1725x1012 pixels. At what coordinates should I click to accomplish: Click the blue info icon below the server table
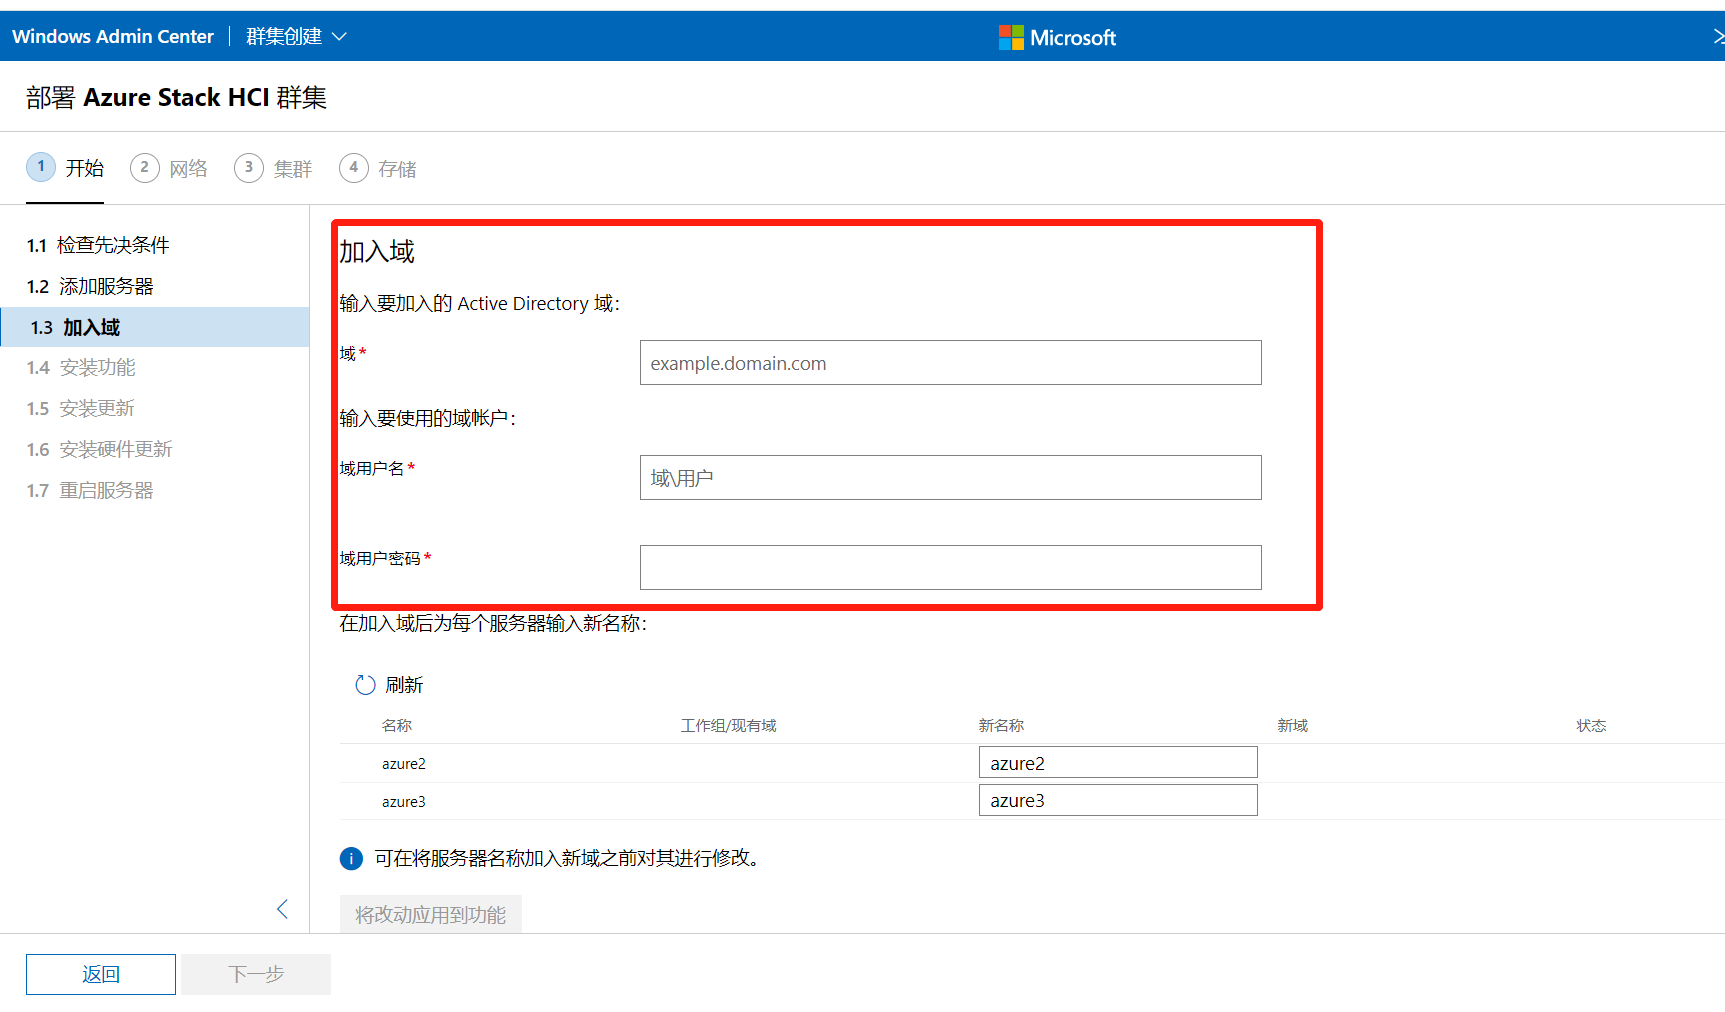point(351,858)
